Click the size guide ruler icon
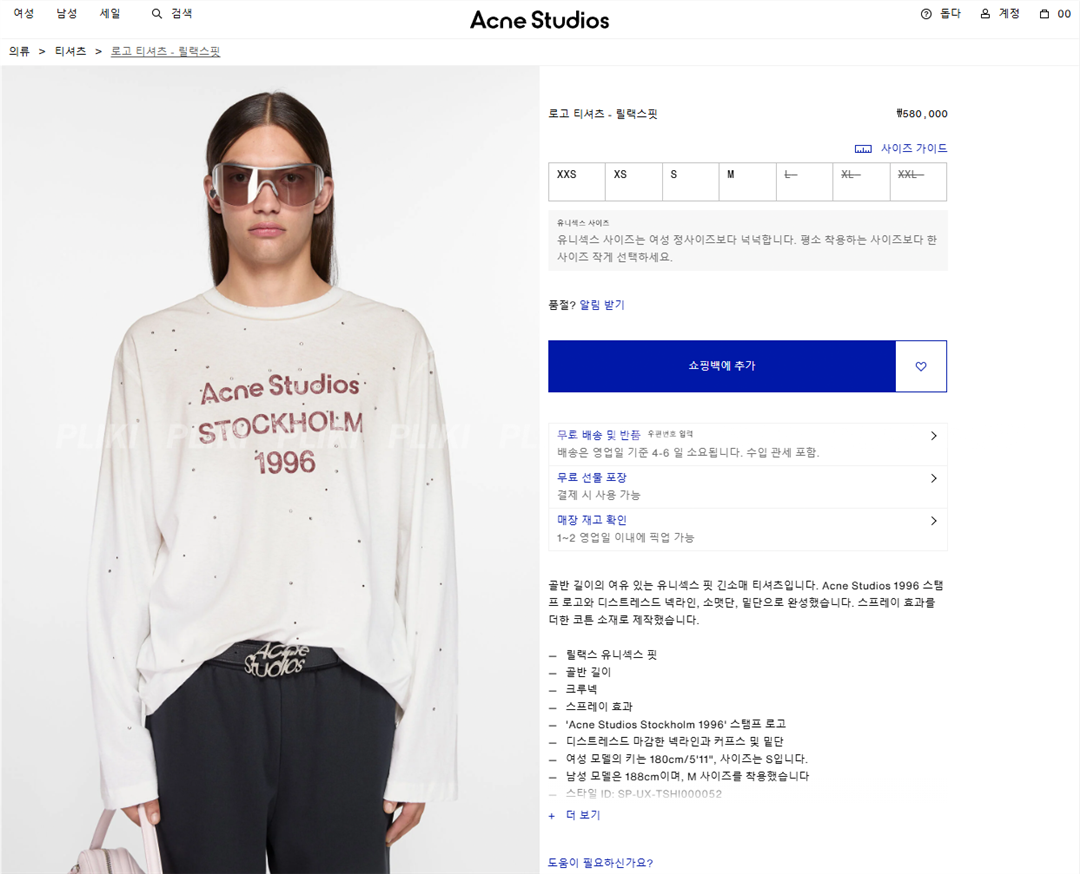Image resolution: width=1080 pixels, height=874 pixels. pos(863,149)
